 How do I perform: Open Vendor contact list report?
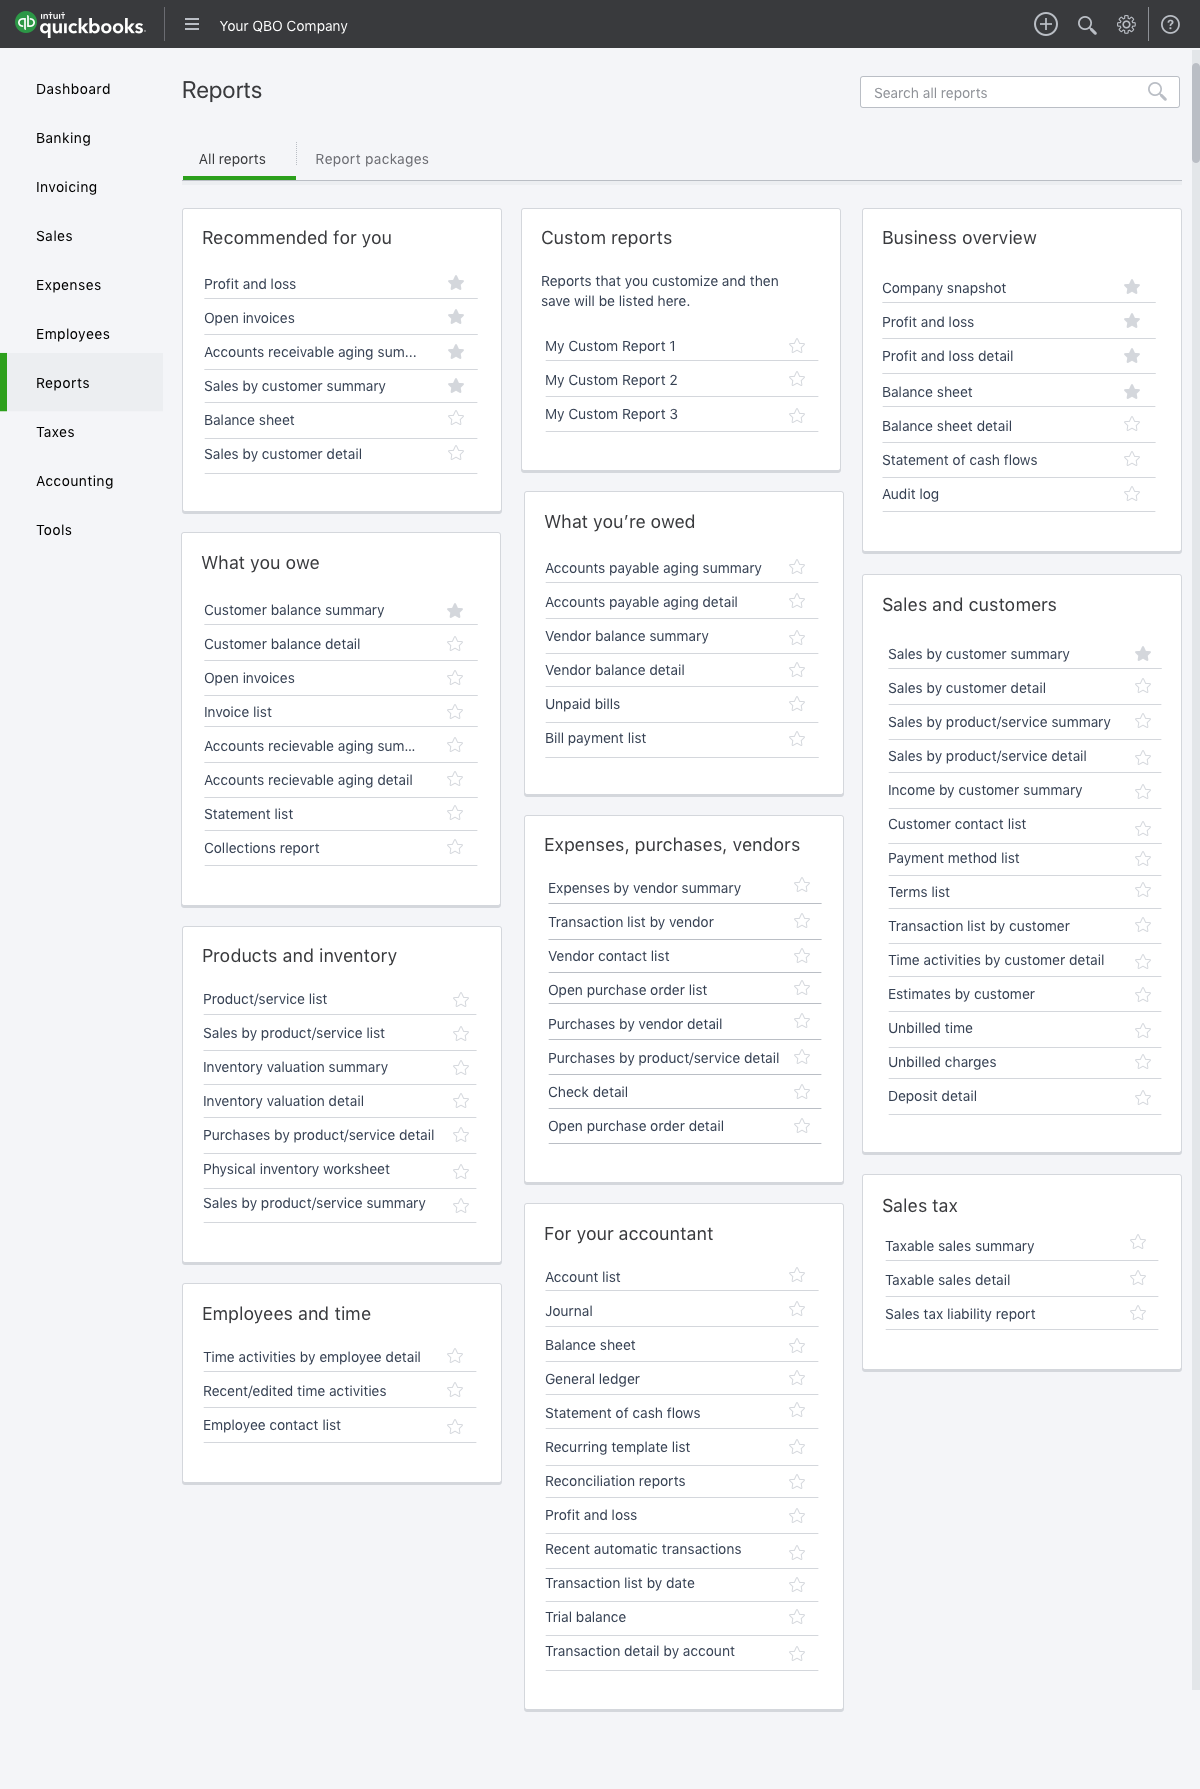coord(608,956)
